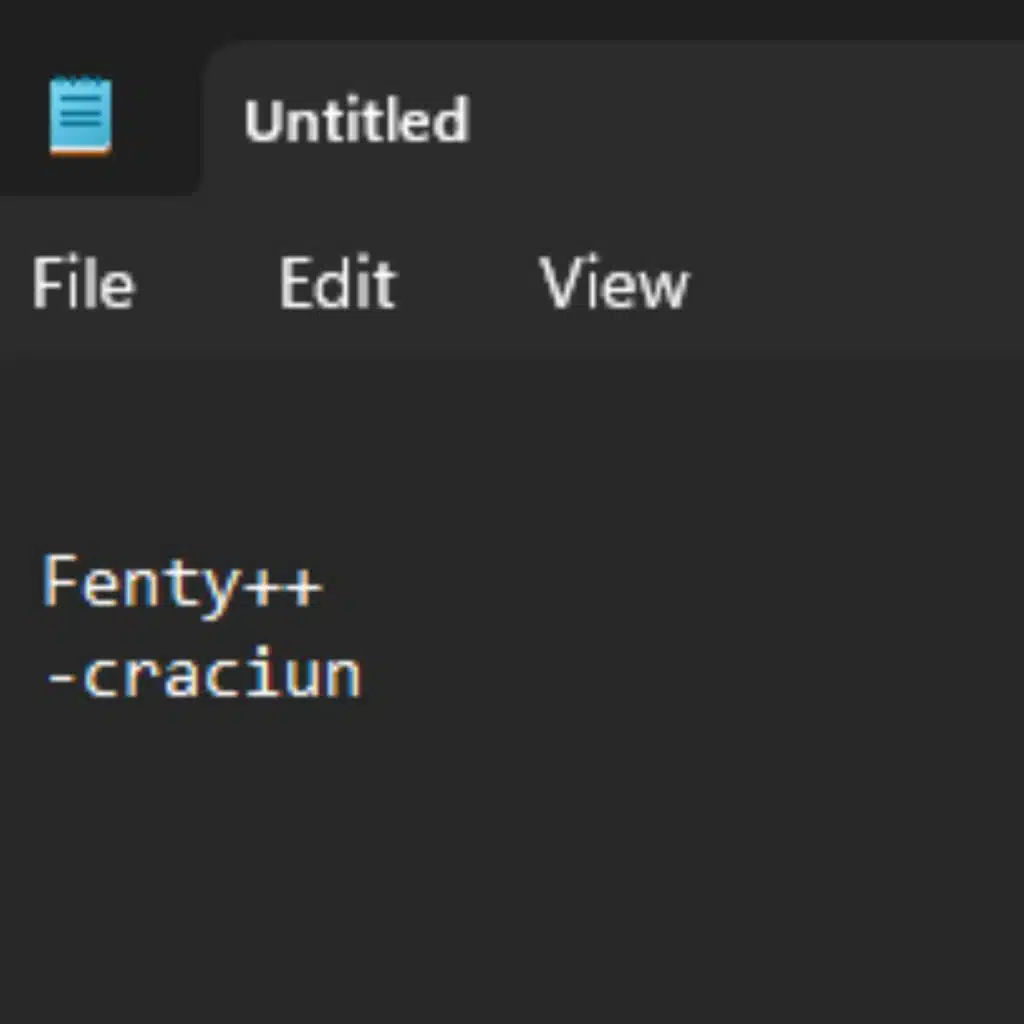Open the View menu
The width and height of the screenshot is (1024, 1024).
(x=614, y=285)
